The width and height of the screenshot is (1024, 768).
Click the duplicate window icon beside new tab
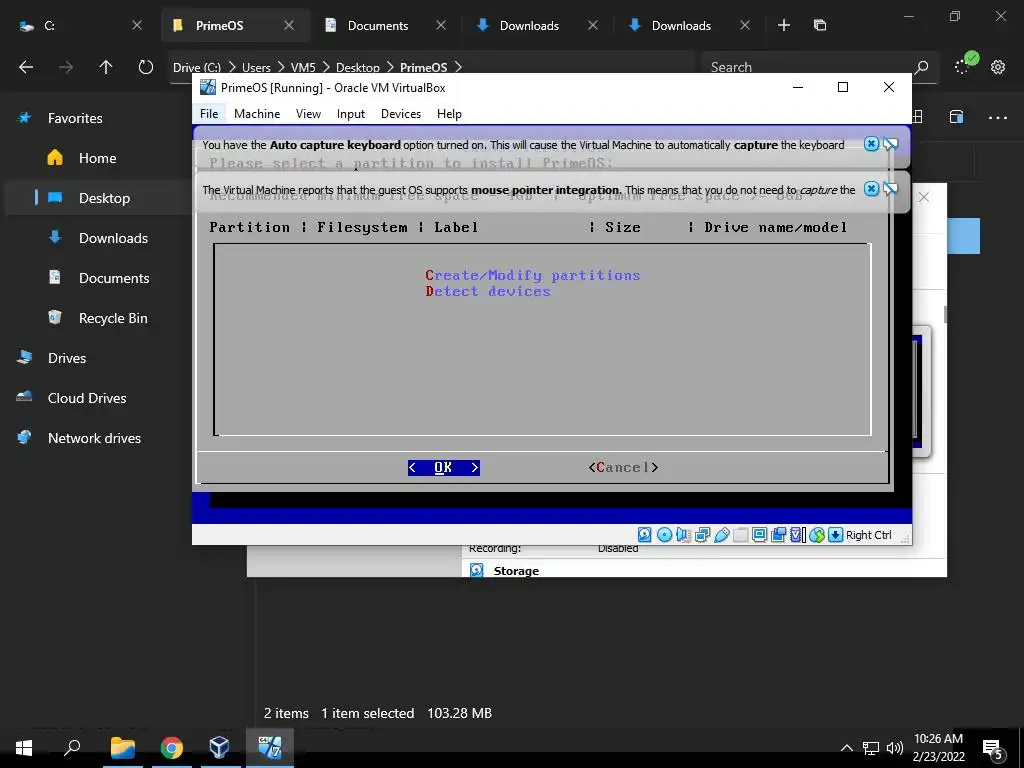pyautogui.click(x=820, y=25)
